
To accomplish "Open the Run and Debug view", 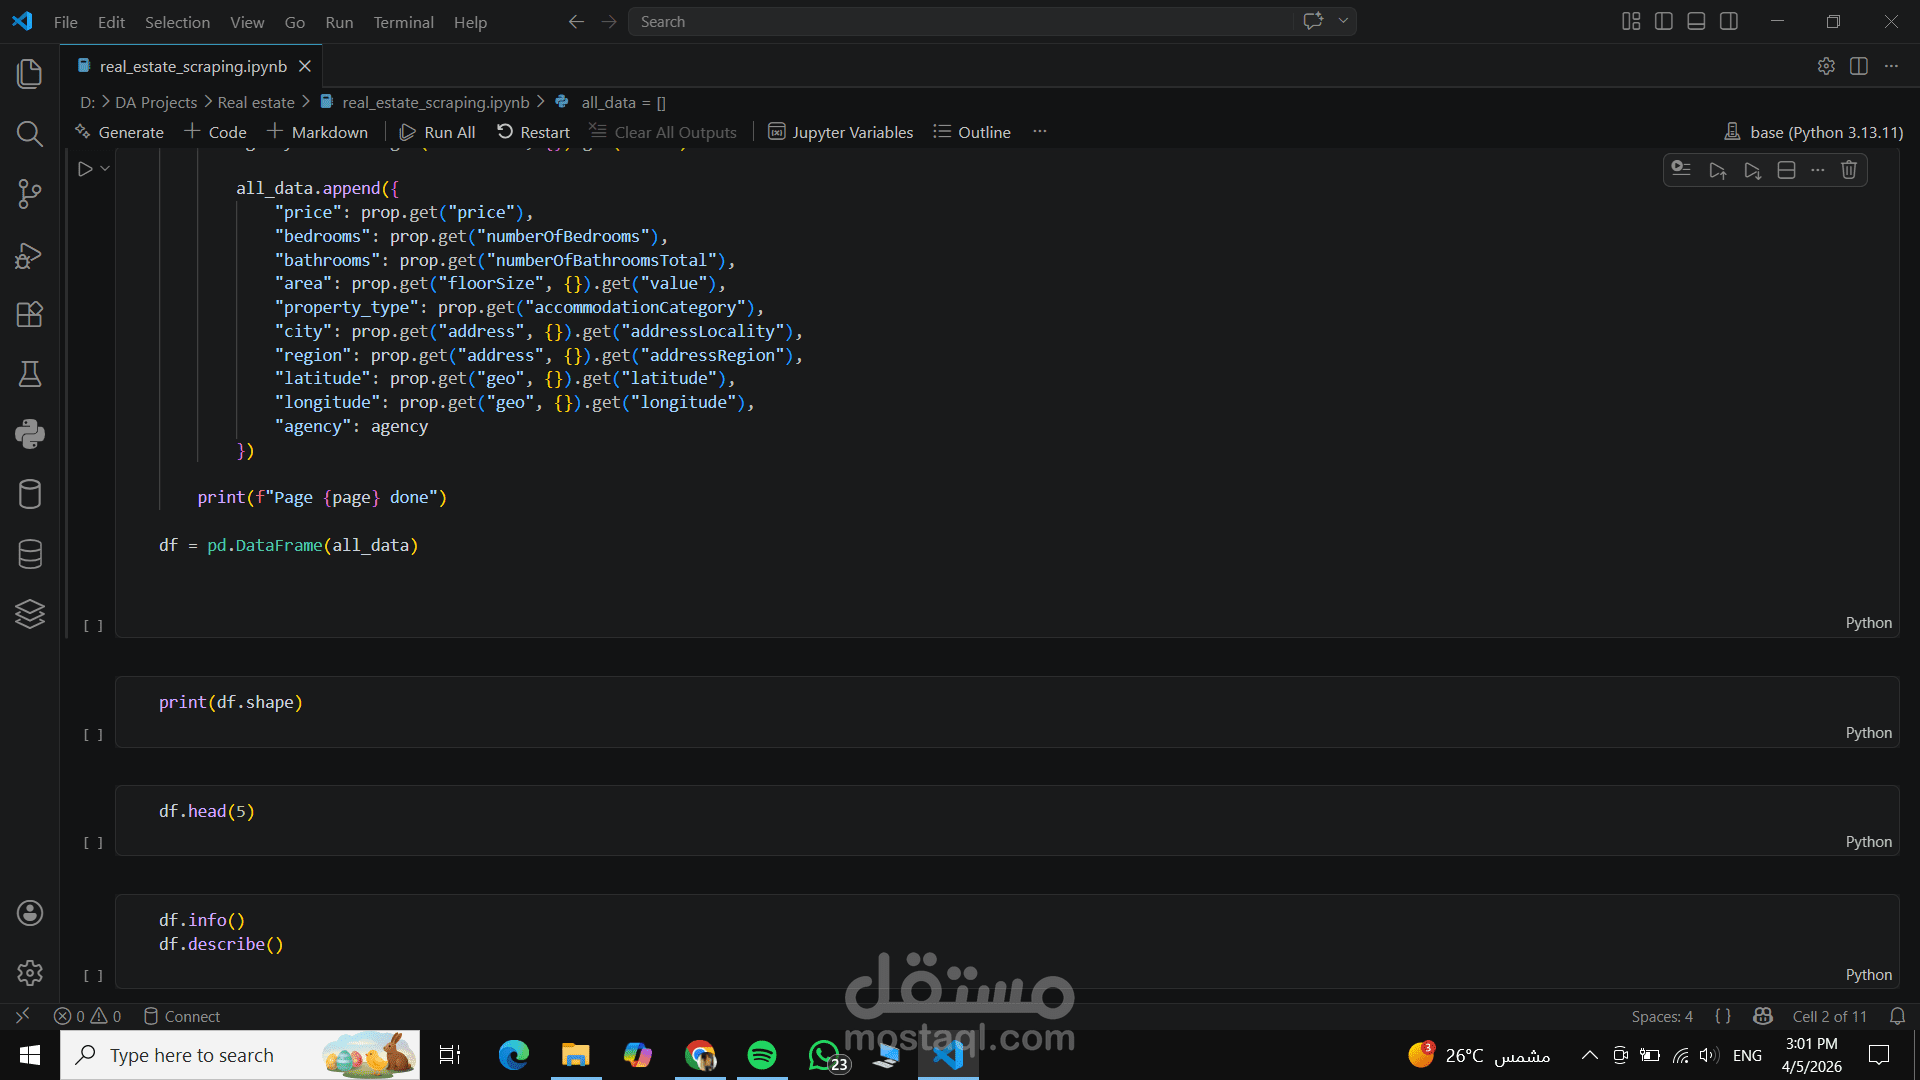I will click(x=30, y=255).
